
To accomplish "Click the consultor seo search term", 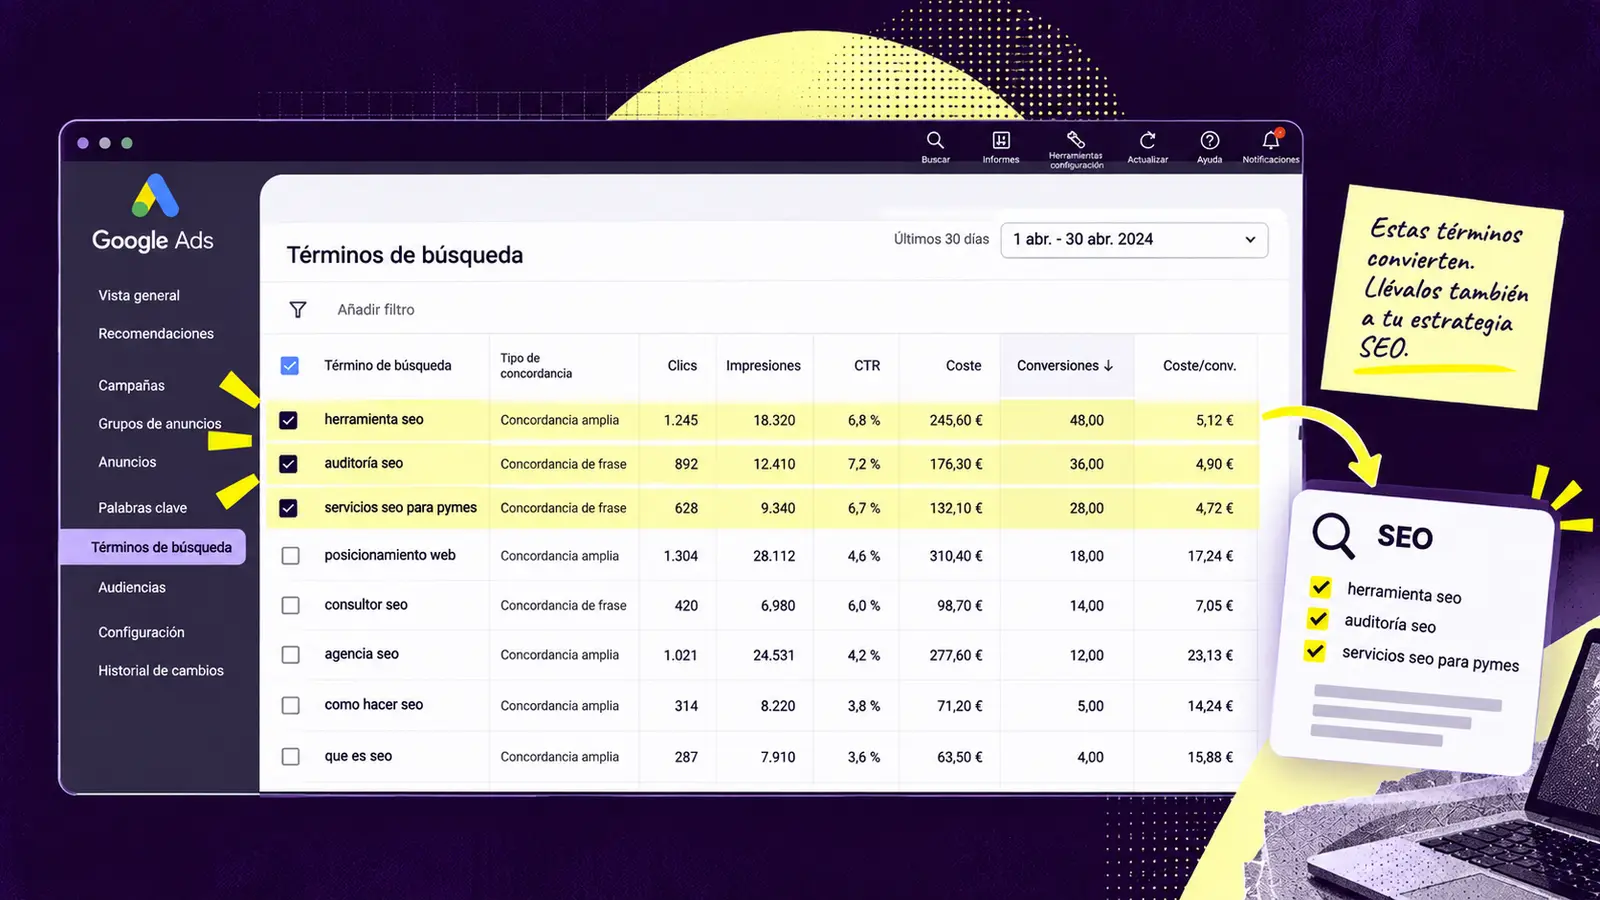I will 366,605.
